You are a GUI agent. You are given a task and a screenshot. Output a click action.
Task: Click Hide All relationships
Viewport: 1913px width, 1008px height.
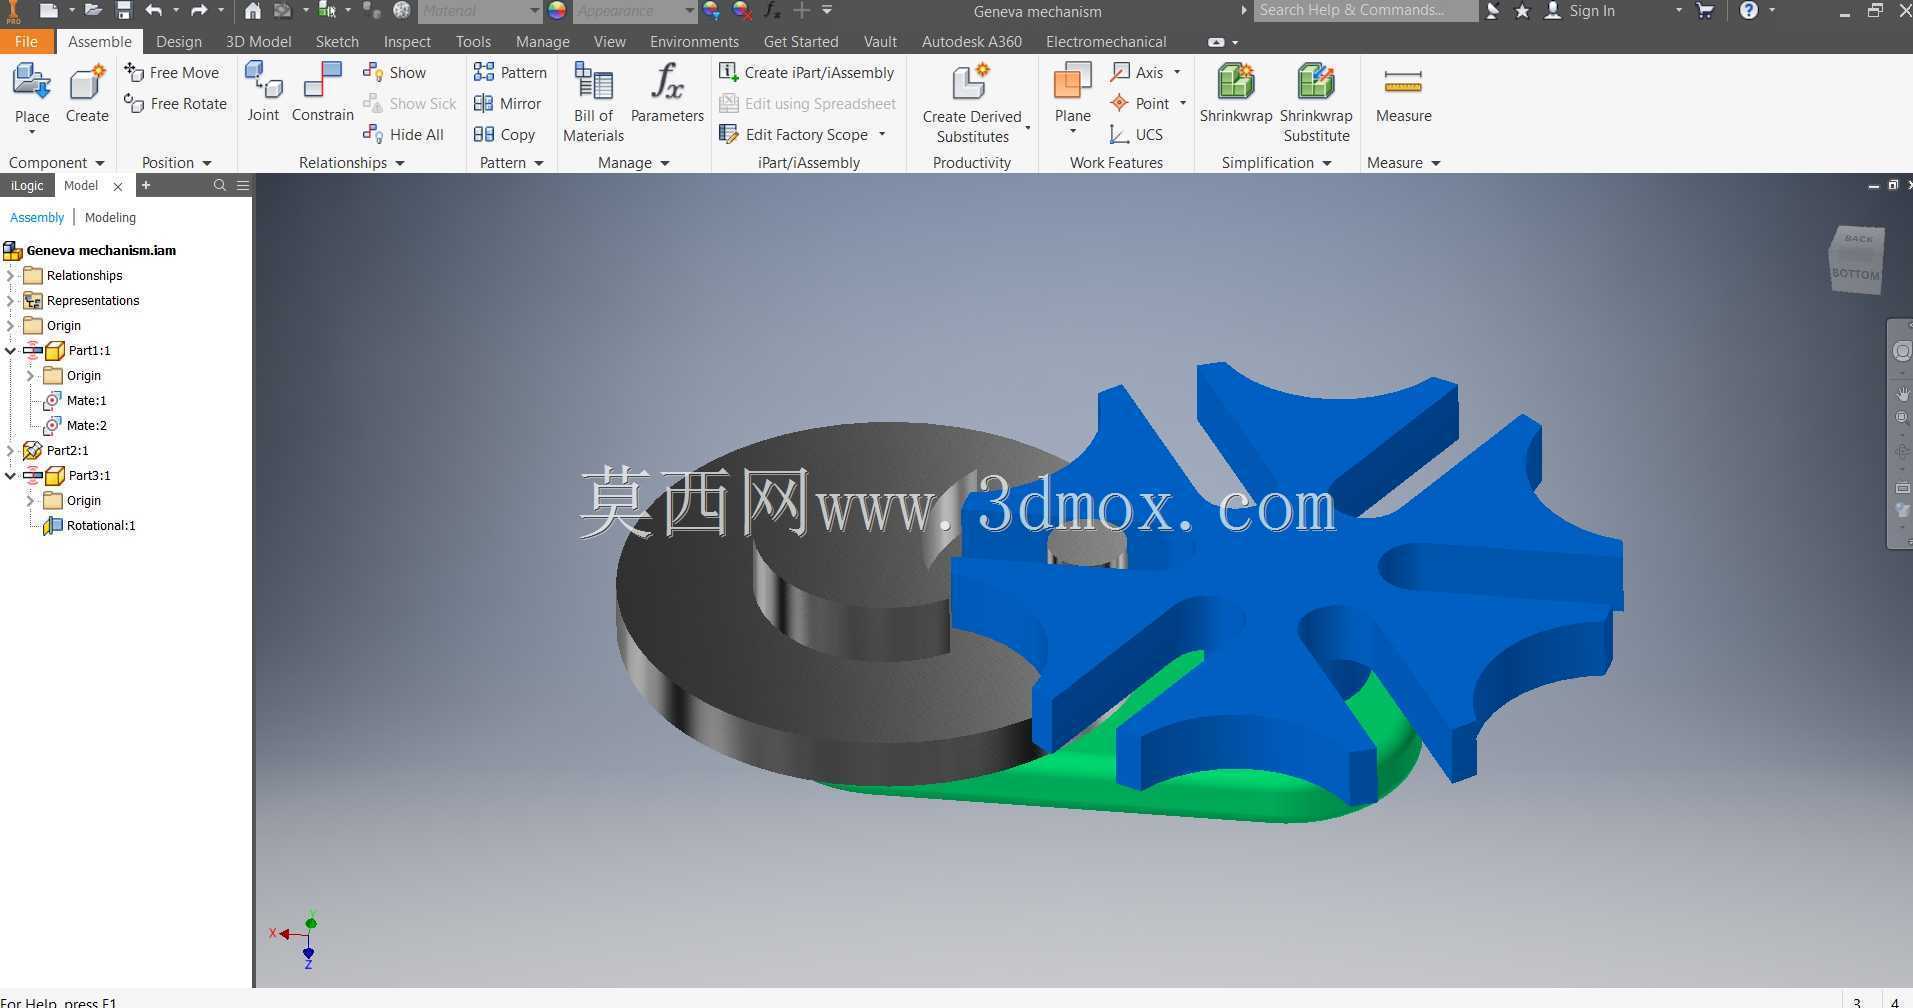(x=404, y=134)
